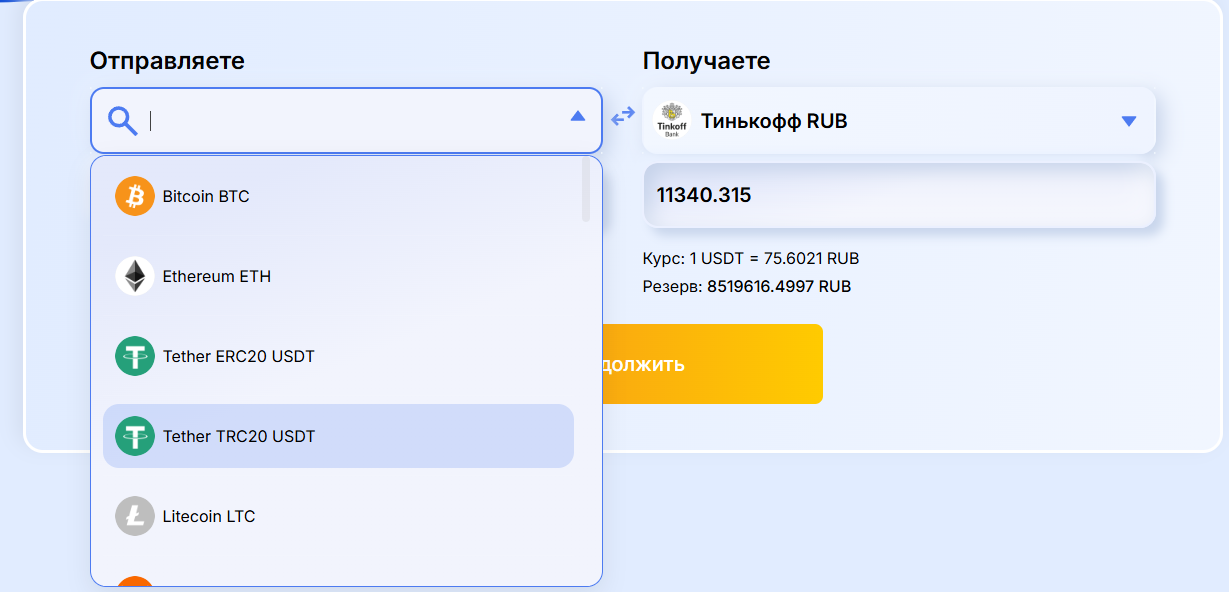Click the Tether TRC20 USDT icon

(x=135, y=436)
